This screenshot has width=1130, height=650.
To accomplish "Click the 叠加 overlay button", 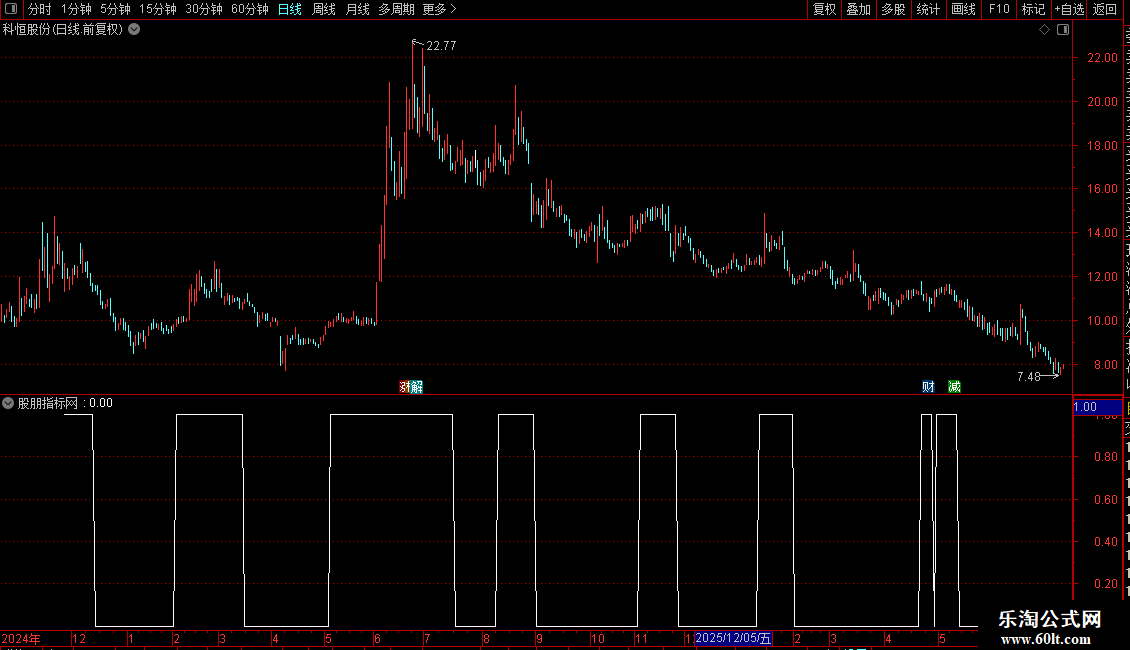I will tap(859, 9).
